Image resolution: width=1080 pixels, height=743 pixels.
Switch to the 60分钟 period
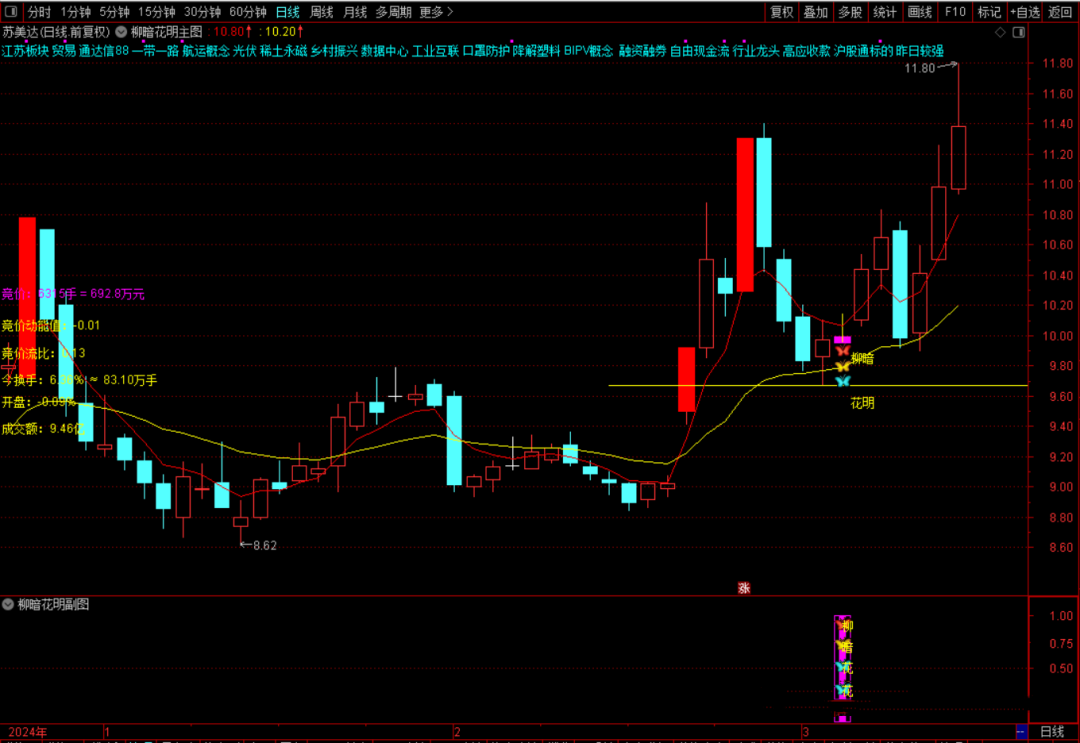coord(248,12)
